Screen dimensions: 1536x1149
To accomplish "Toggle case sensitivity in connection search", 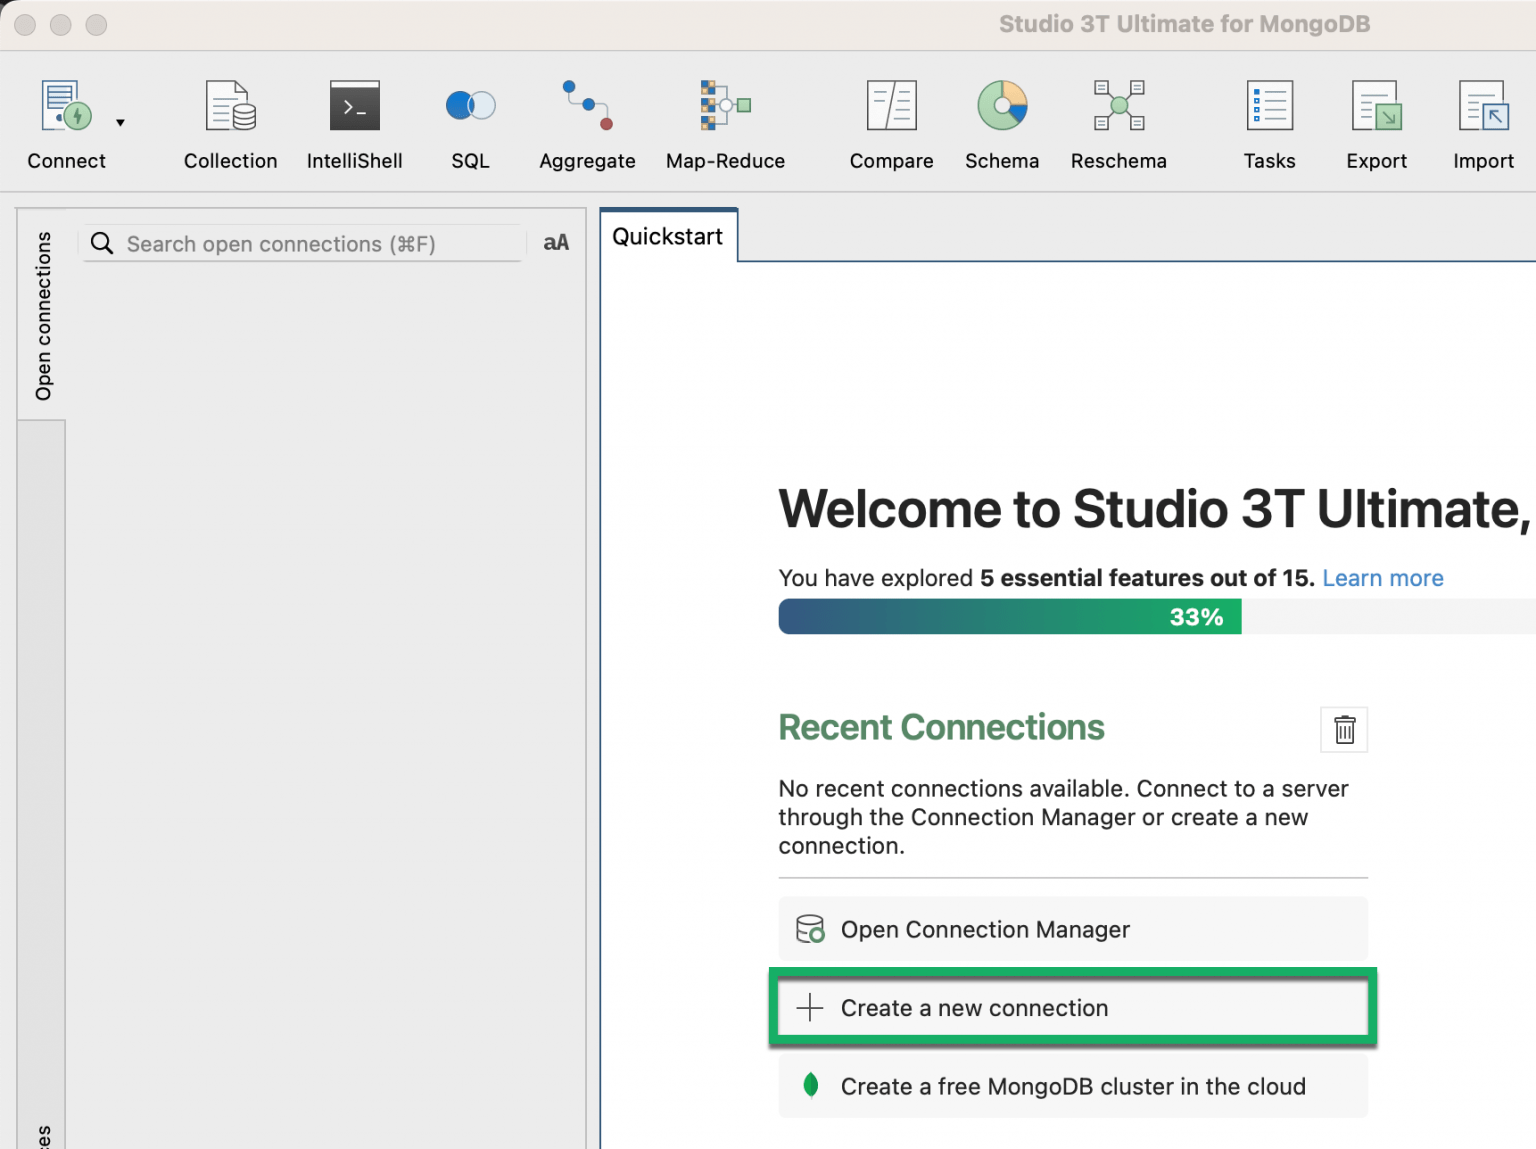I will point(555,243).
